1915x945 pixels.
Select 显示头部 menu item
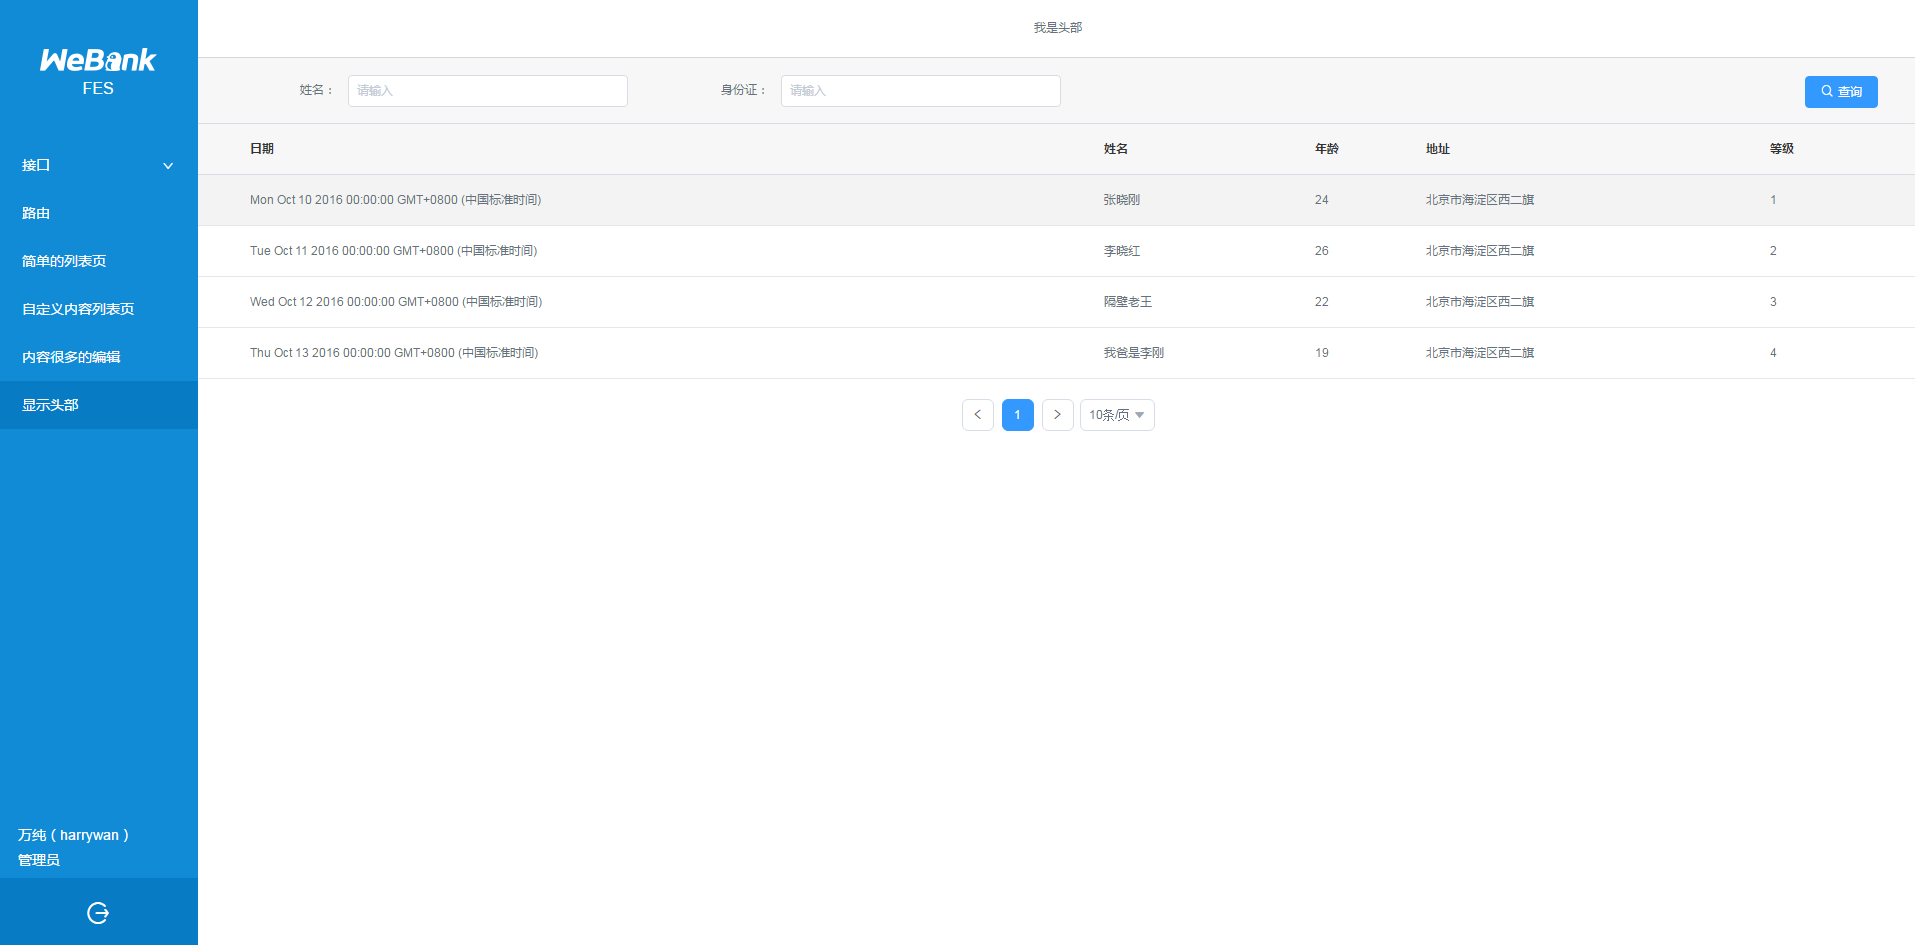tap(50, 405)
